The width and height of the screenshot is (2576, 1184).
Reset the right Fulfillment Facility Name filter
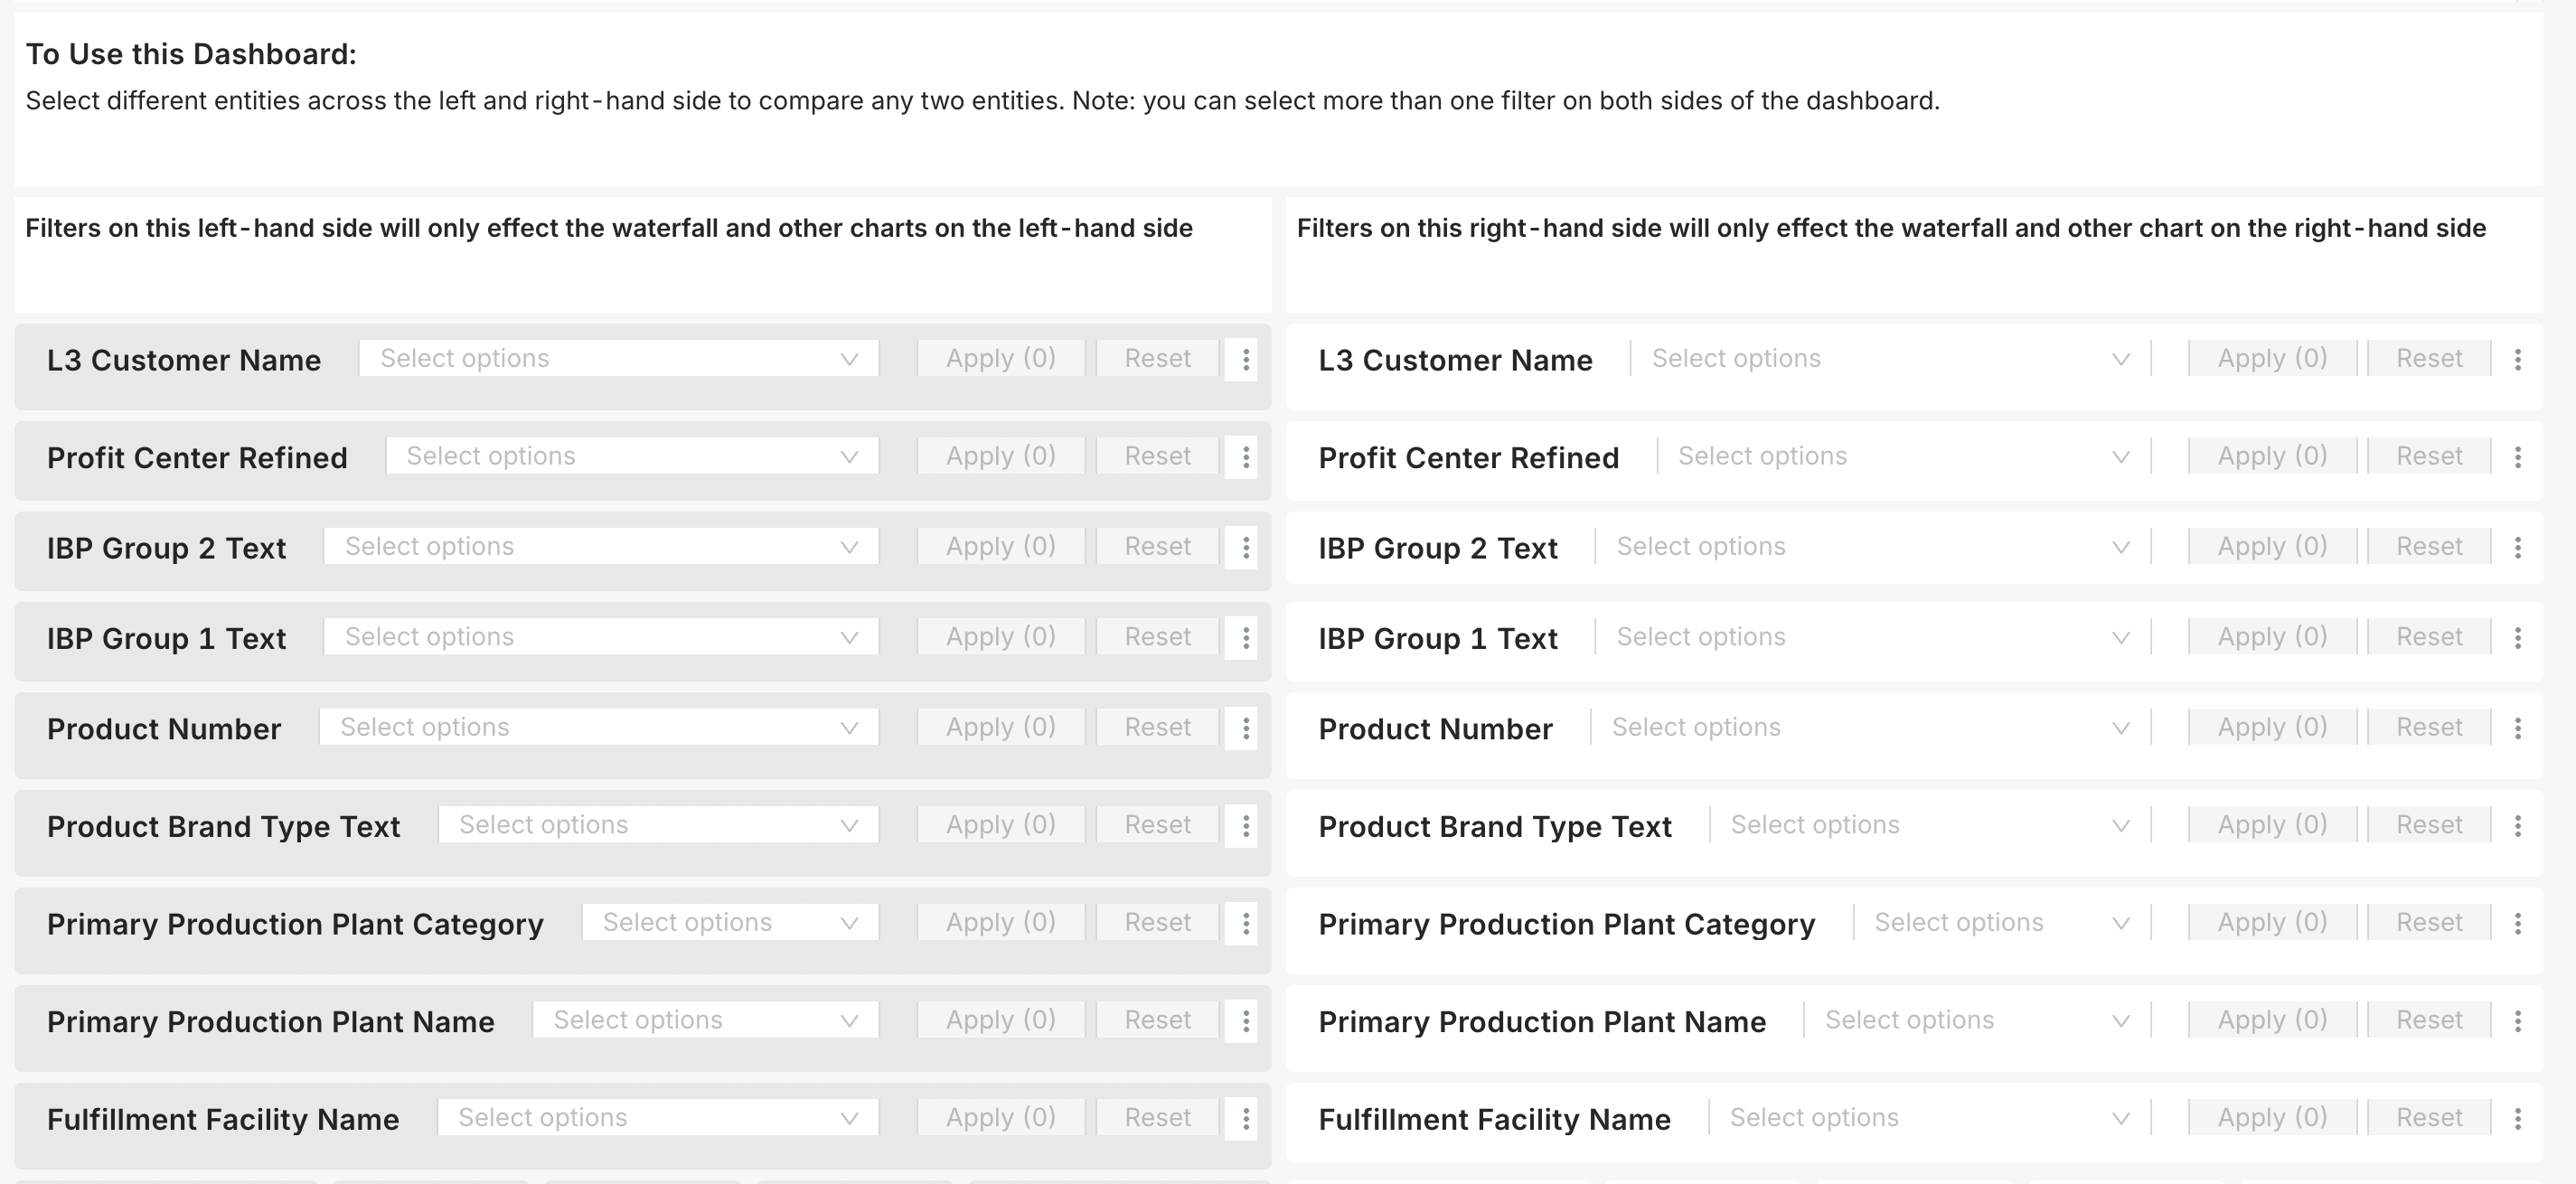pos(2429,1117)
